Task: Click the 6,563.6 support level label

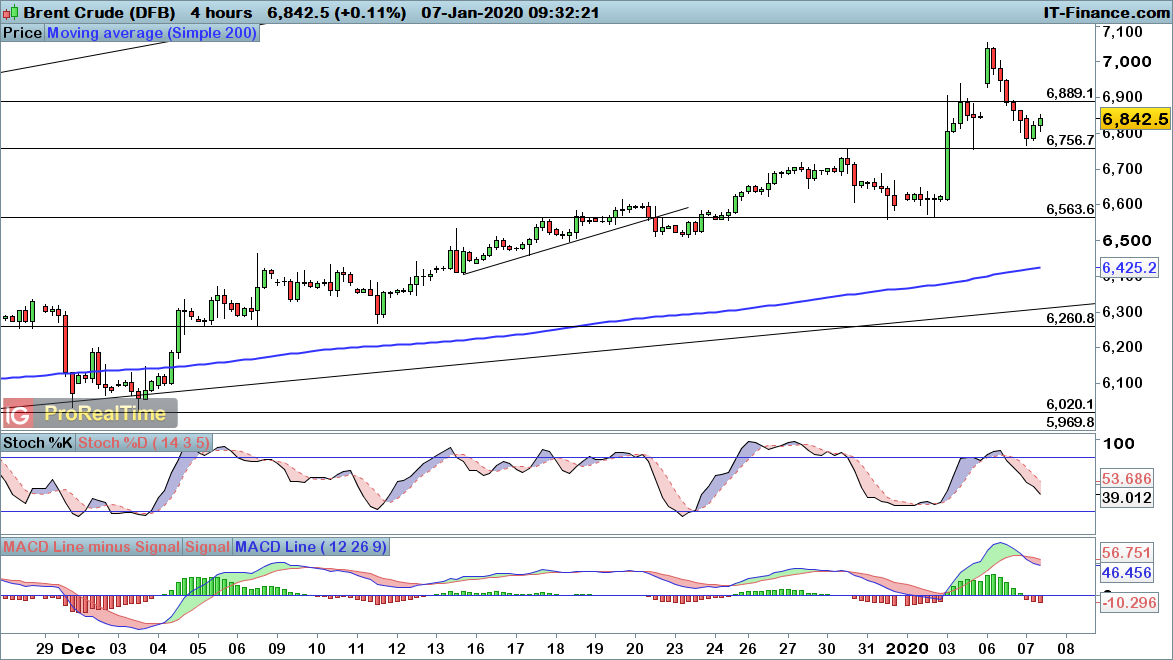Action: (1070, 210)
